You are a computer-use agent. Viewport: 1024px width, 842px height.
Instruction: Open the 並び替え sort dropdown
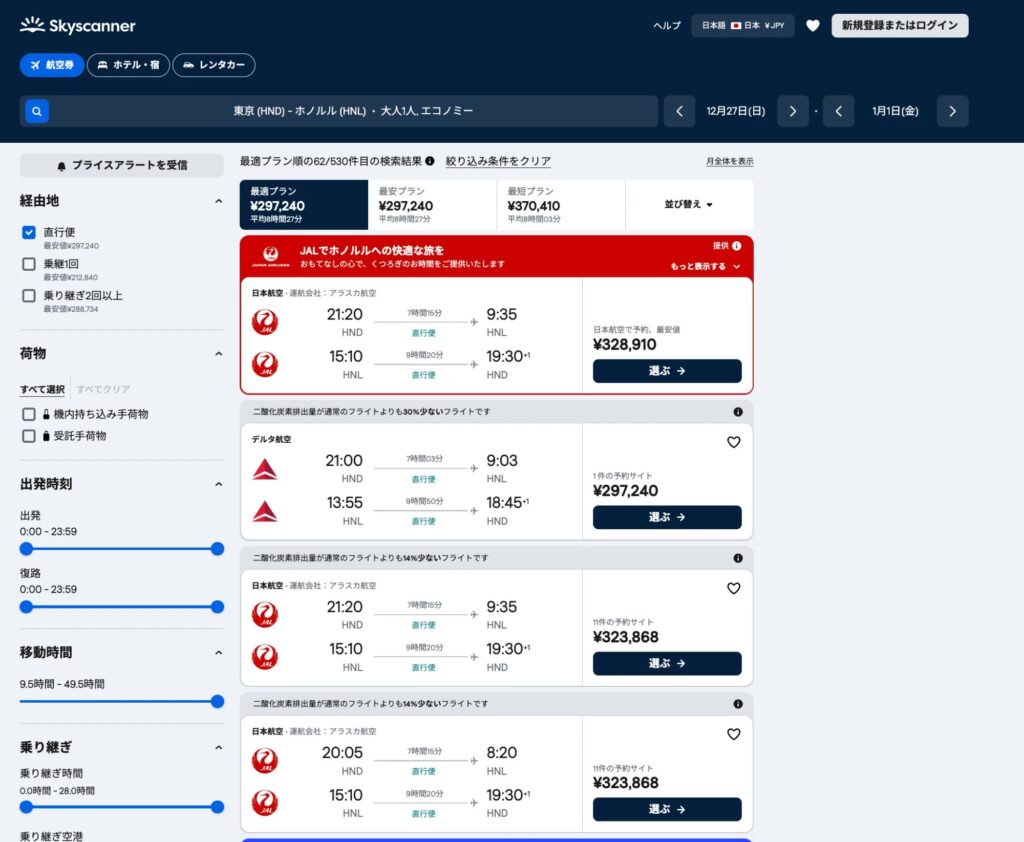click(689, 204)
